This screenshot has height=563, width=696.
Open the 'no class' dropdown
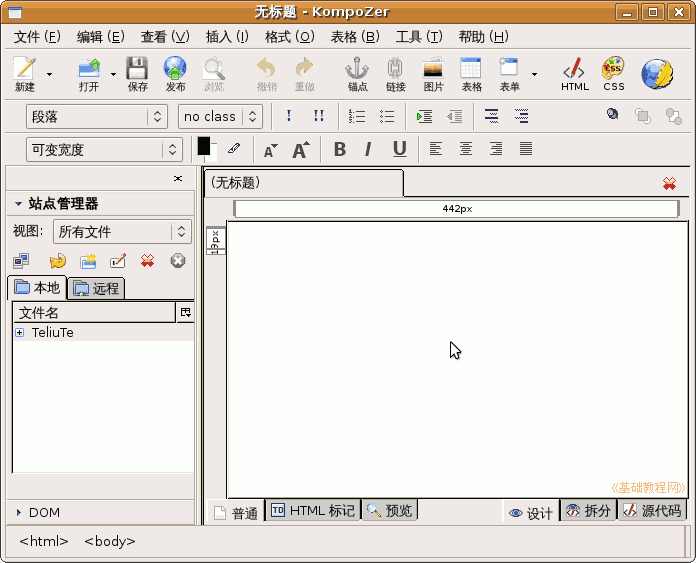click(220, 117)
